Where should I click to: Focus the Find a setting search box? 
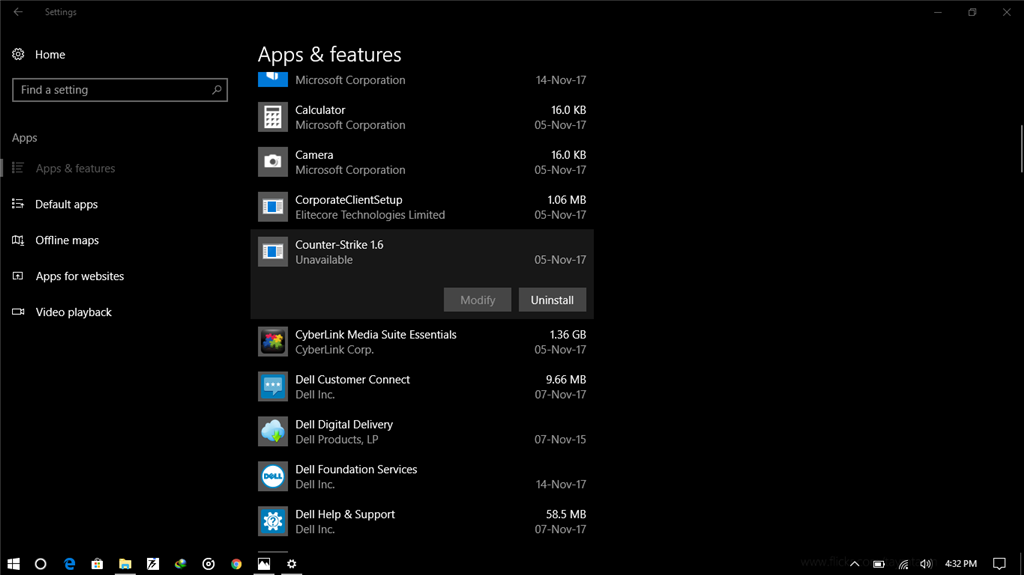click(x=120, y=90)
